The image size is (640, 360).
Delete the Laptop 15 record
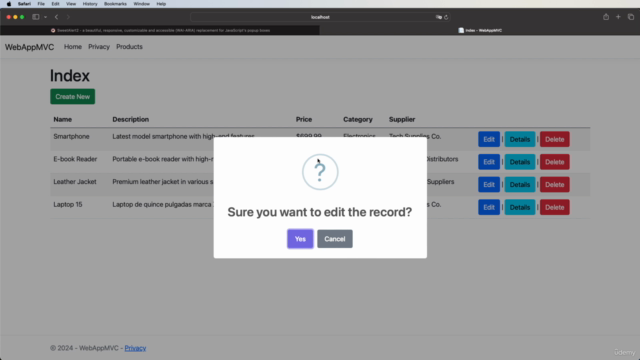555,207
